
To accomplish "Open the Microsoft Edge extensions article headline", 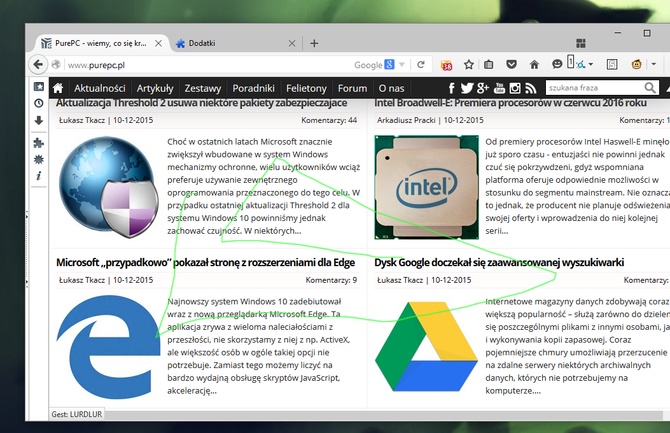I will [206, 262].
